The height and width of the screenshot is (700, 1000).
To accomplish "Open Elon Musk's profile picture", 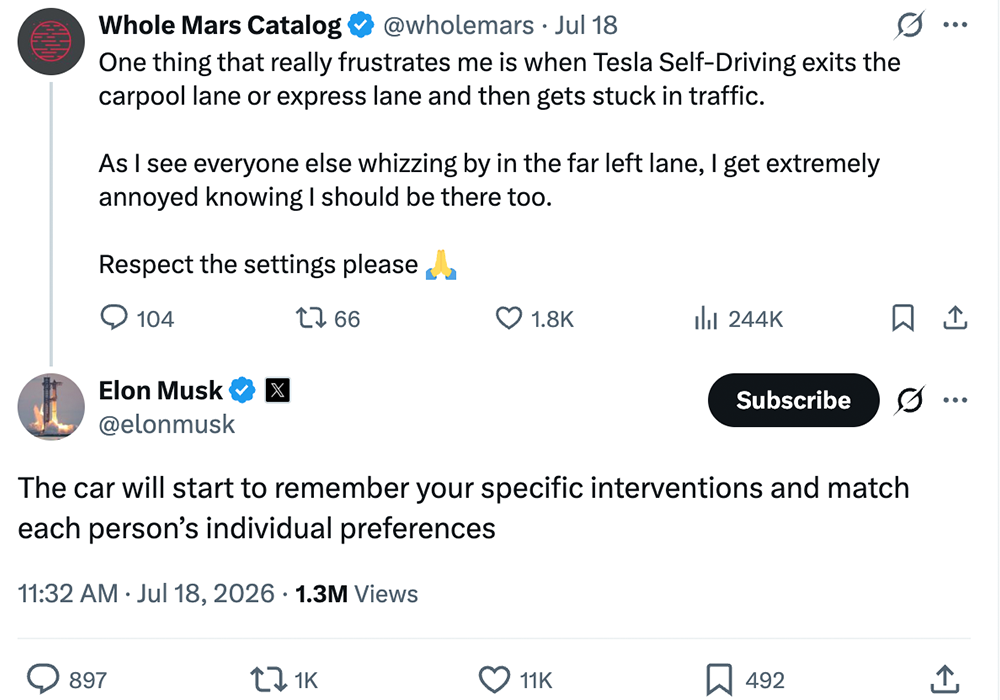I will [x=51, y=406].
